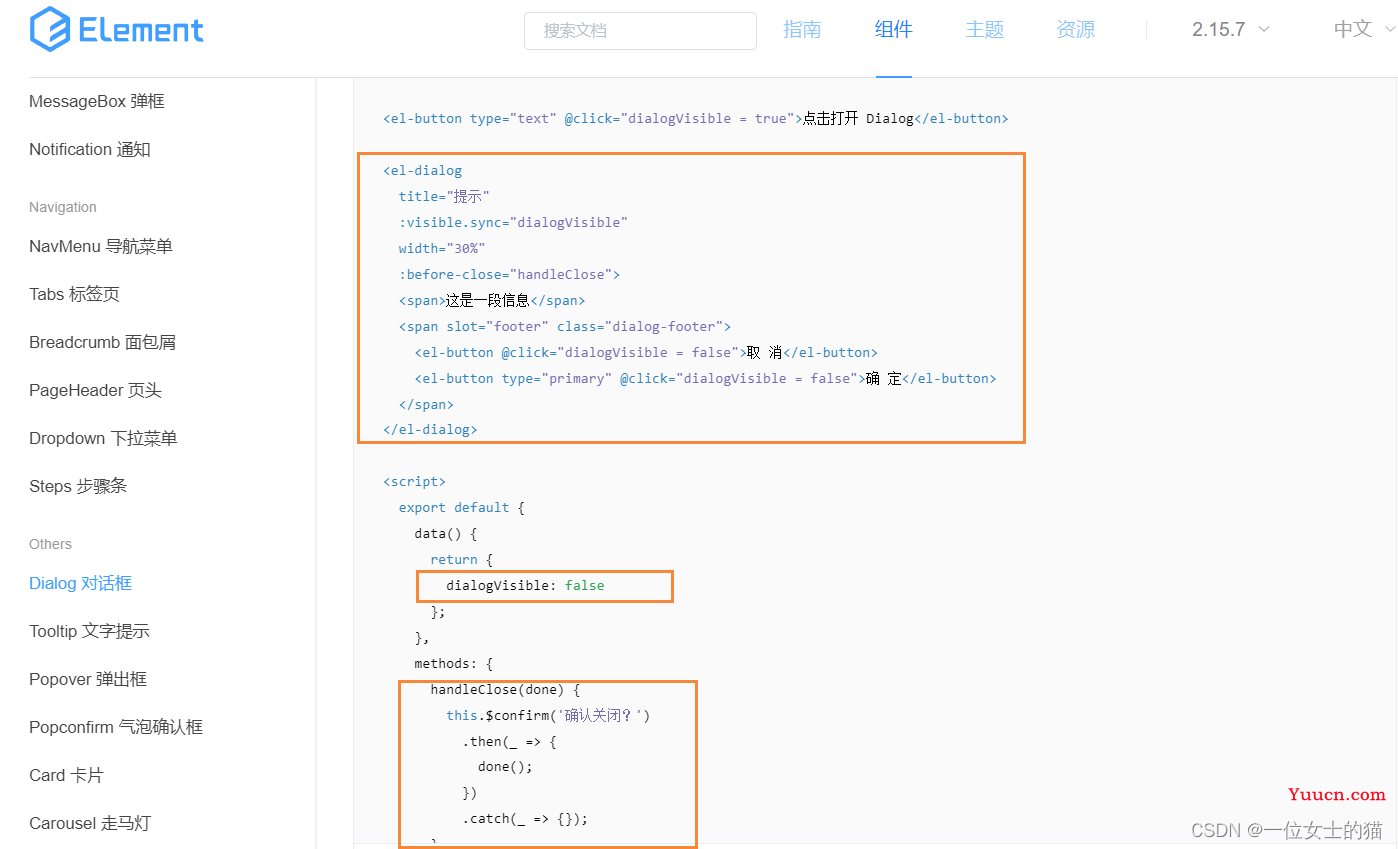Click the handleClose(done) code line
This screenshot has height=849, width=1398.
pyautogui.click(x=505, y=689)
